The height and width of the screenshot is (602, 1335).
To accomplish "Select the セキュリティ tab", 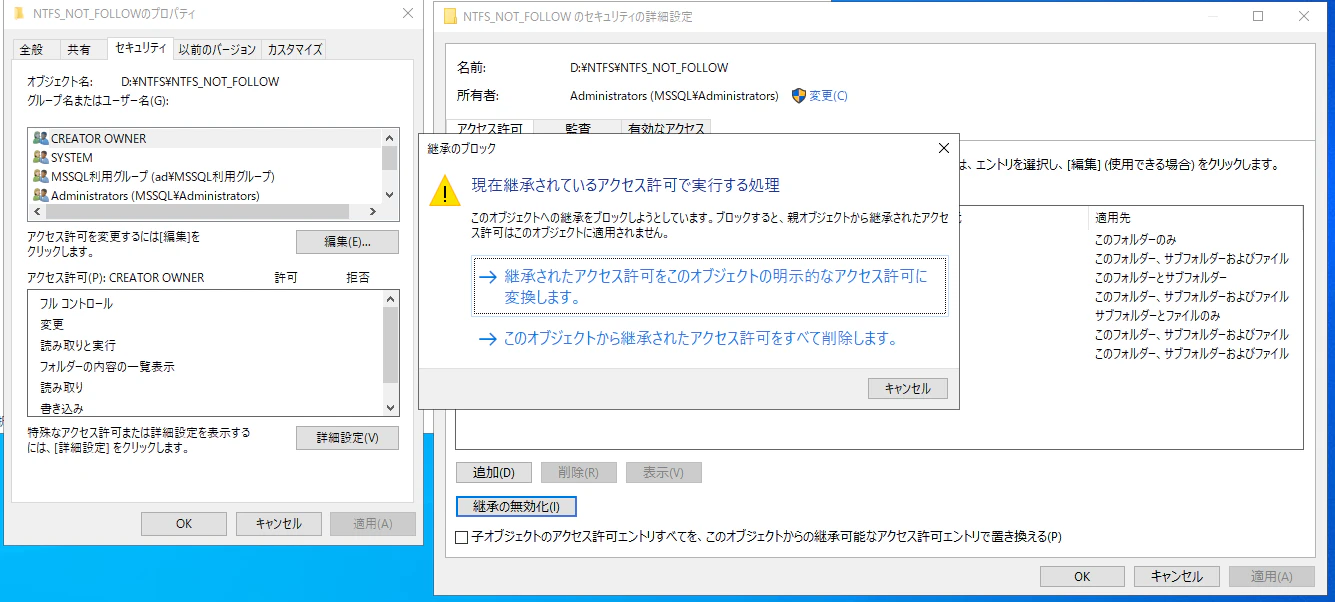I will (141, 48).
